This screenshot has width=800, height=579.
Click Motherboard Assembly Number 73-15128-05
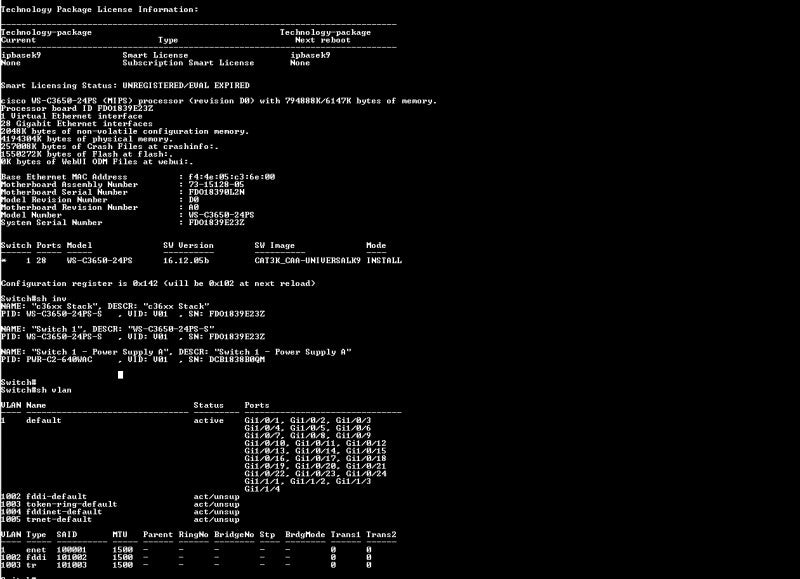pos(216,185)
